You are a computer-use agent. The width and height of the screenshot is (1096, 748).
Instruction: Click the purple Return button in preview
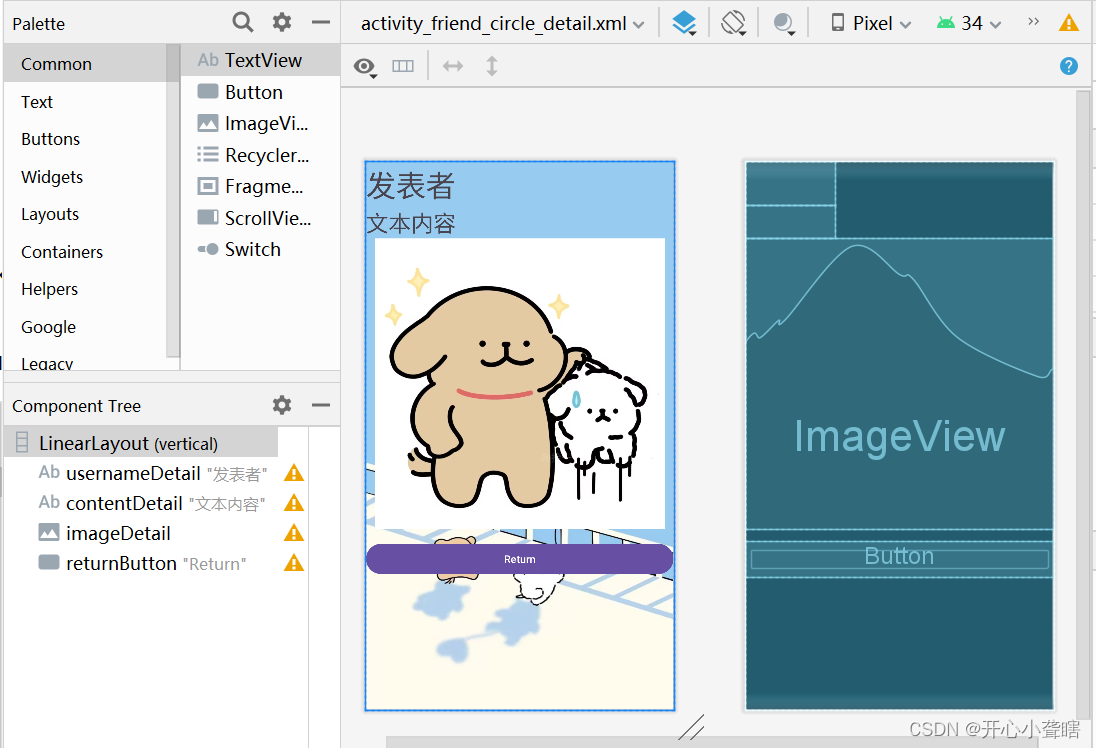(519, 559)
